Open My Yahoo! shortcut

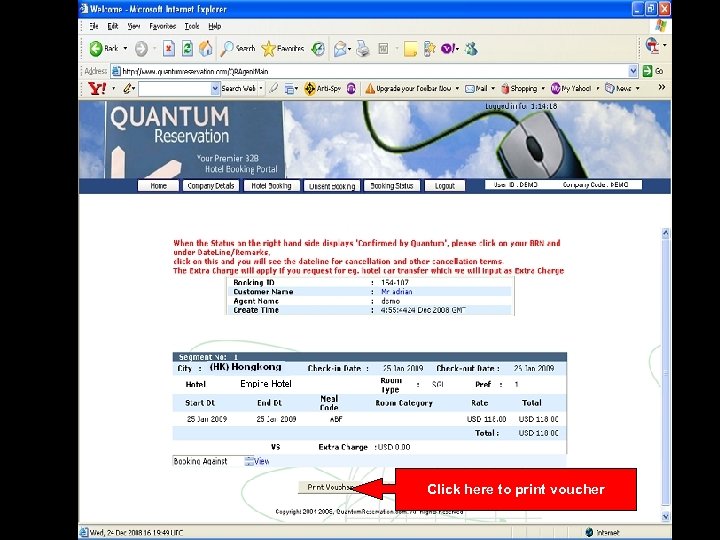click(571, 88)
